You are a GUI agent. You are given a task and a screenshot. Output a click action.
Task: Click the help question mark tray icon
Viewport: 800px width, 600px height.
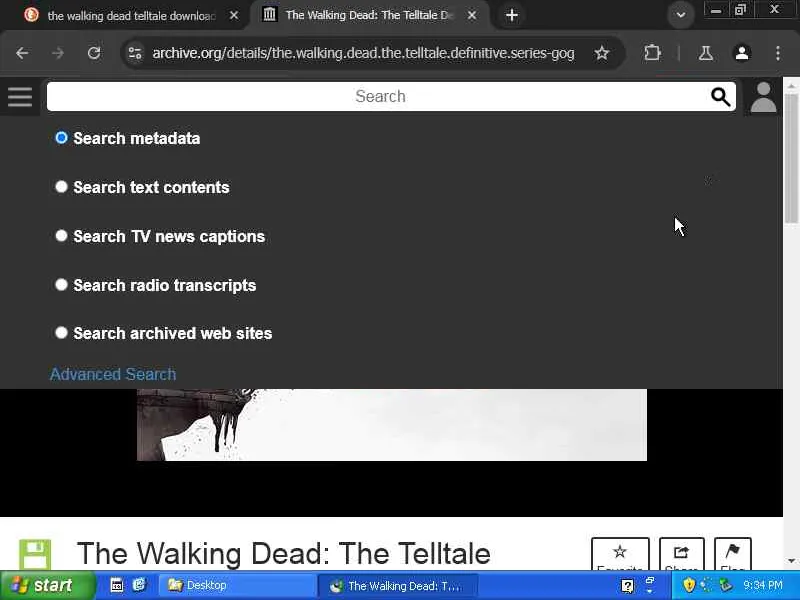pyautogui.click(x=628, y=586)
